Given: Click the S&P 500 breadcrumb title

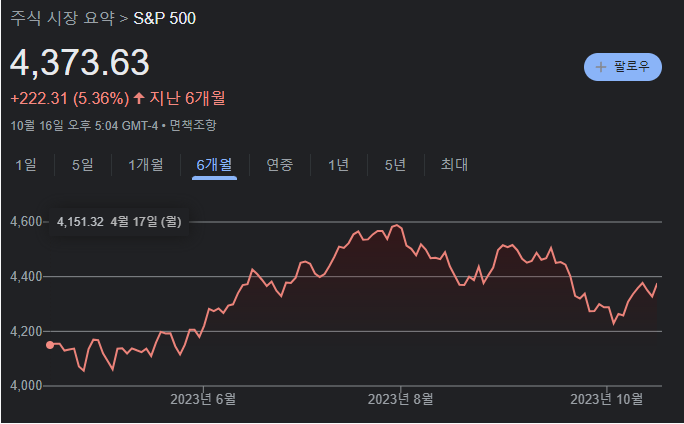Looking at the screenshot, I should tap(164, 18).
